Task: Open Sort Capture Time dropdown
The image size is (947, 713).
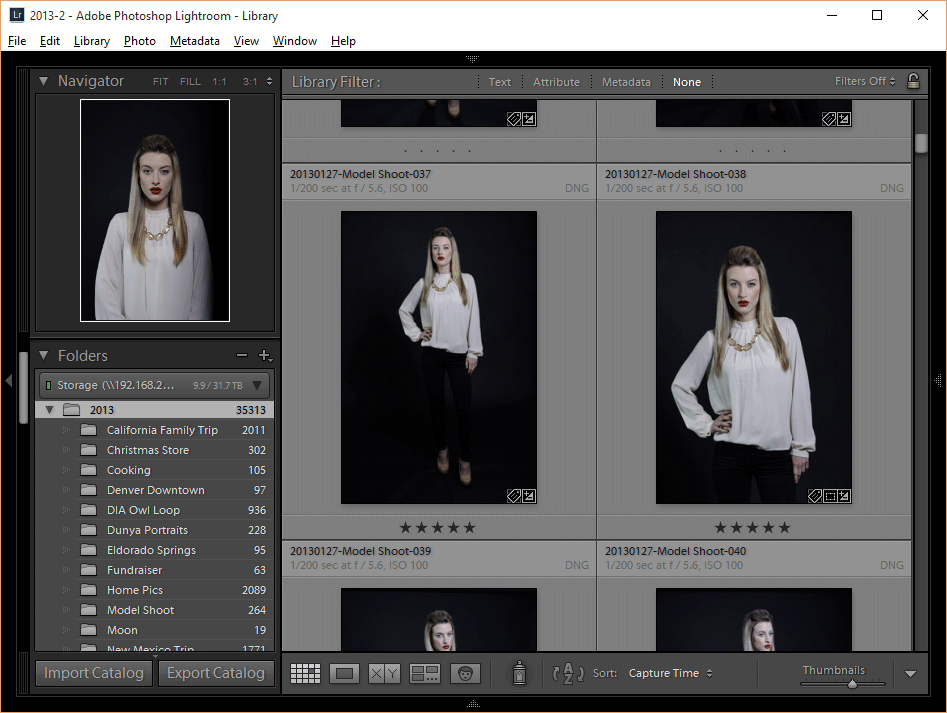Action: (x=670, y=673)
